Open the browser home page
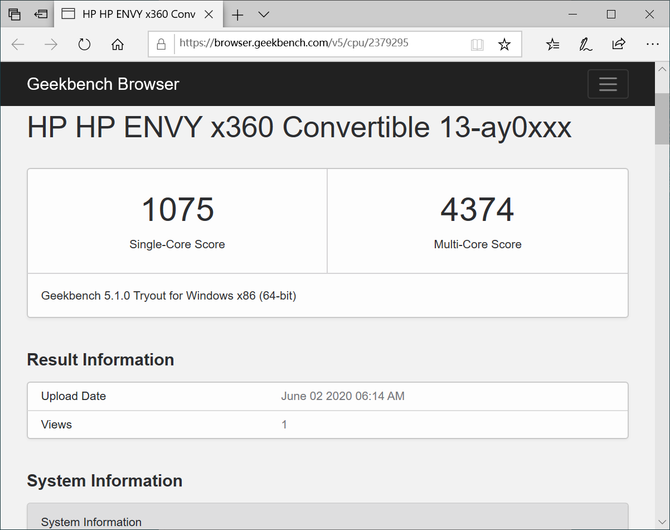 (x=118, y=44)
